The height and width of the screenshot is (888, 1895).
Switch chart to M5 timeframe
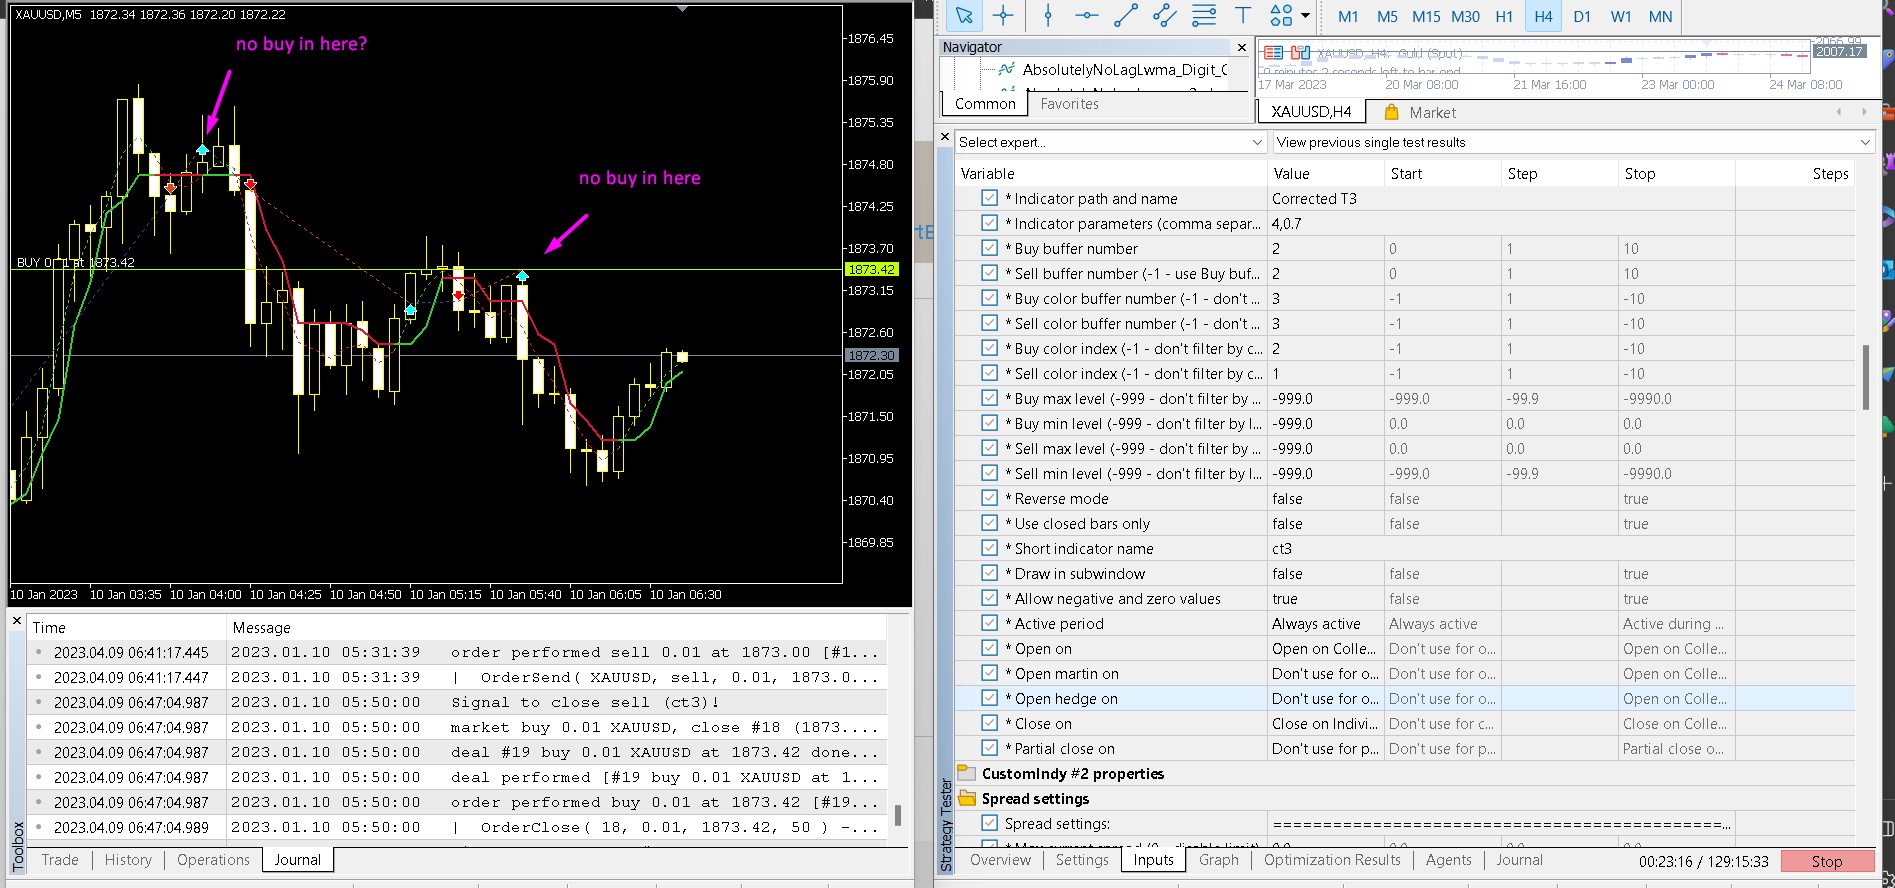pos(1387,17)
